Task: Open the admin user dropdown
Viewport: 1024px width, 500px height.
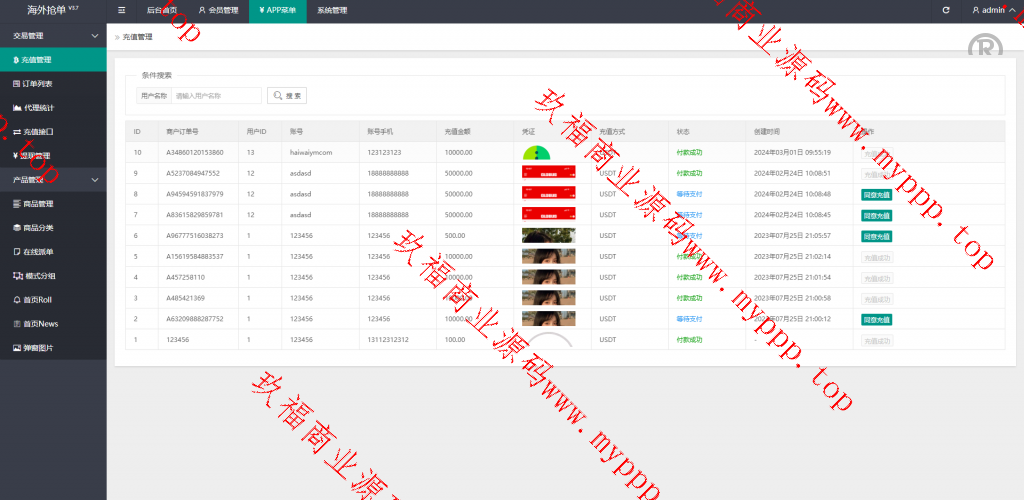Action: 993,10
